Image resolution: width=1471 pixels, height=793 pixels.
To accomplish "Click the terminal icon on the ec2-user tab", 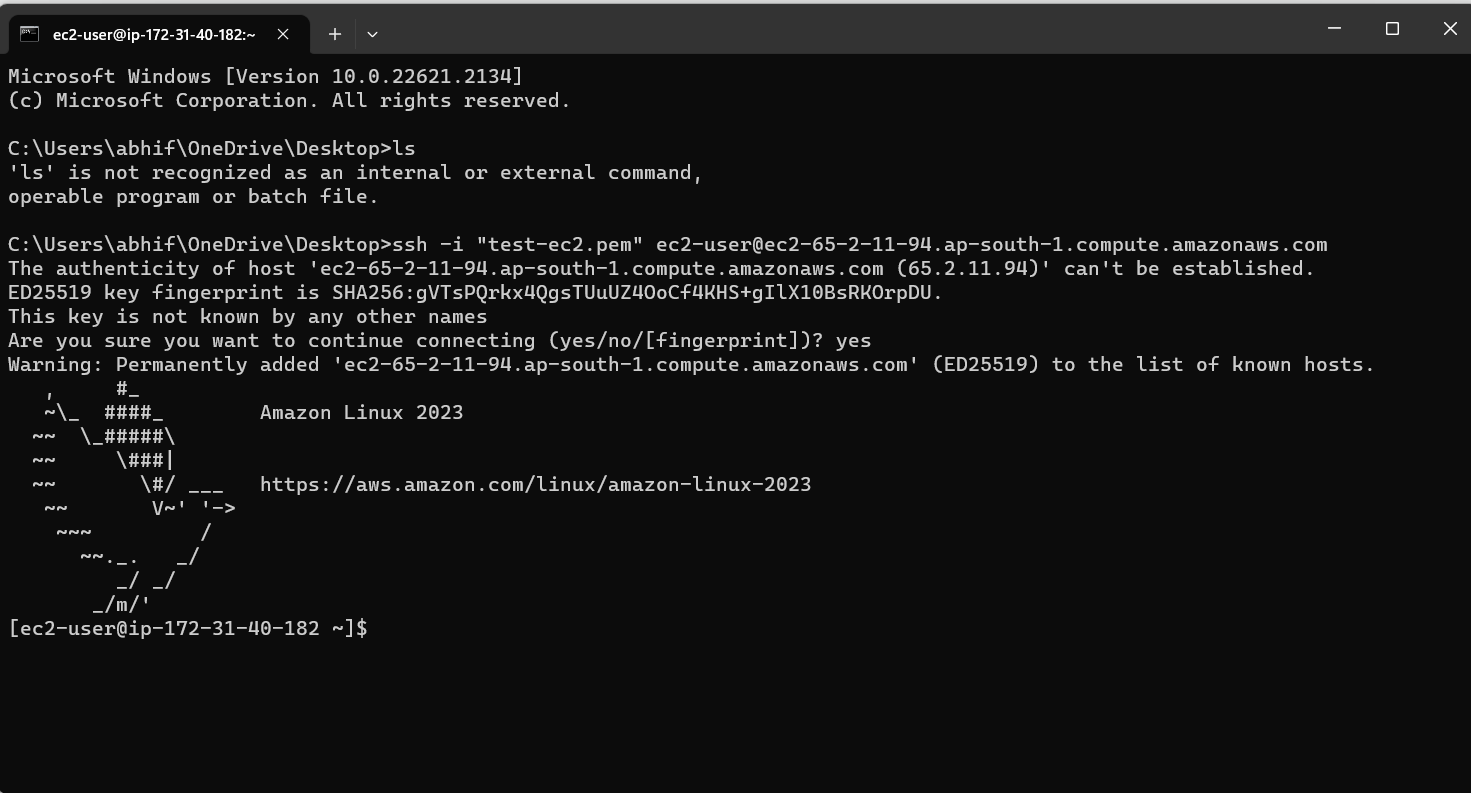I will coord(30,34).
